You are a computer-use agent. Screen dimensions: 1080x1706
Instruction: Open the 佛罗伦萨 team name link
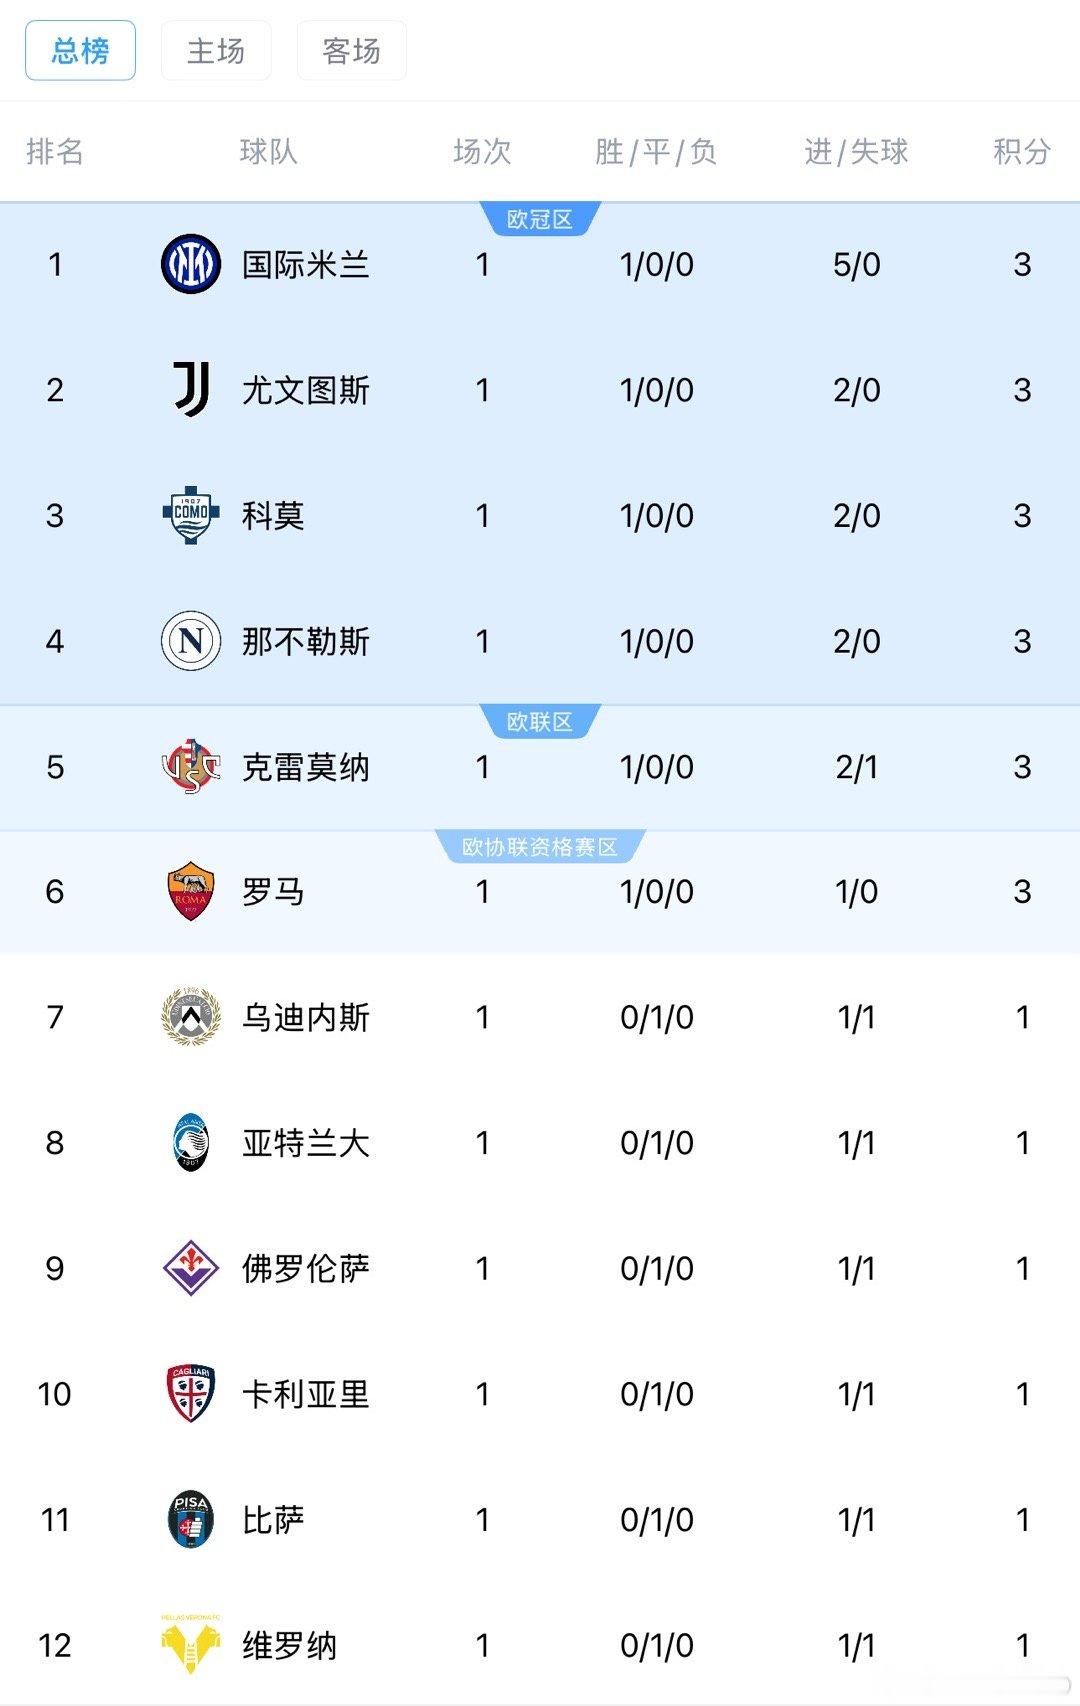click(306, 1269)
